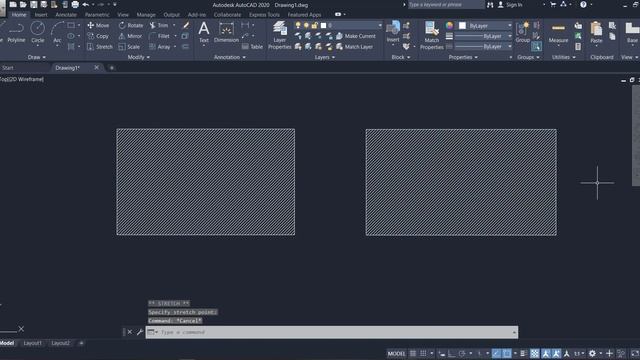The height and width of the screenshot is (360, 640).
Task: Start the Dimension tool
Action: (226, 32)
